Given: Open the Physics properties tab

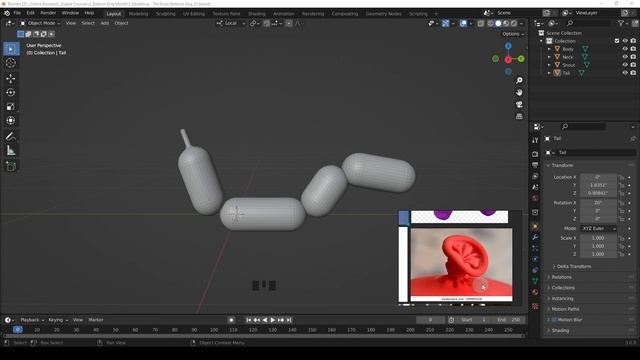Looking at the screenshot, I should 535,259.
